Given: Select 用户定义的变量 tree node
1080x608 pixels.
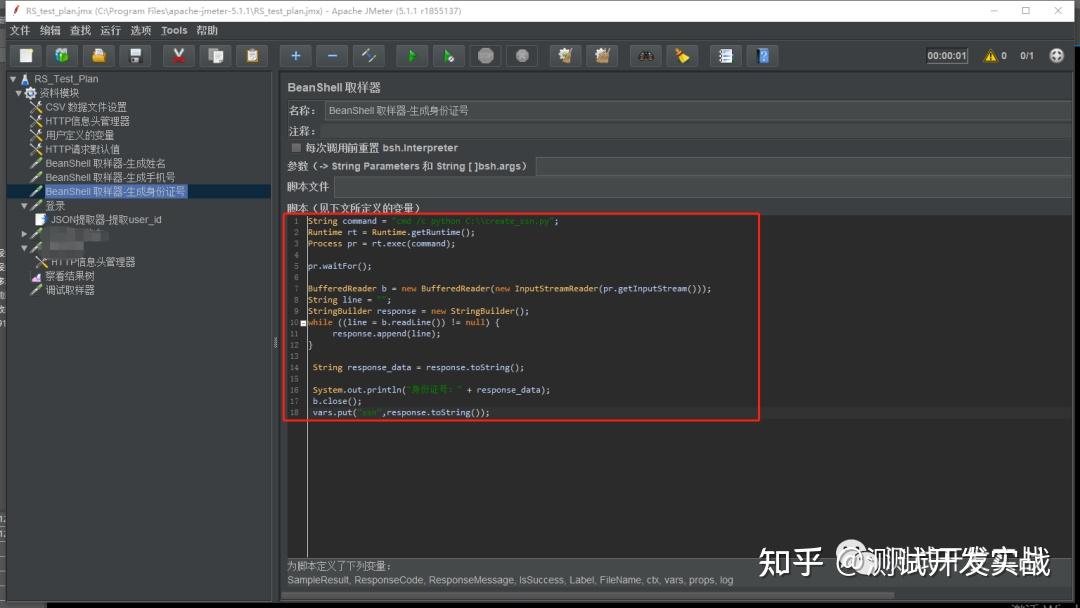Looking at the screenshot, I should (79, 135).
